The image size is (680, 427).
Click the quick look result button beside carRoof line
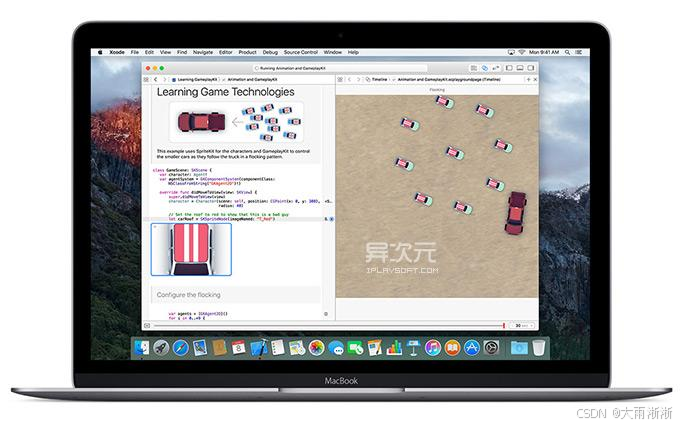pos(331,219)
